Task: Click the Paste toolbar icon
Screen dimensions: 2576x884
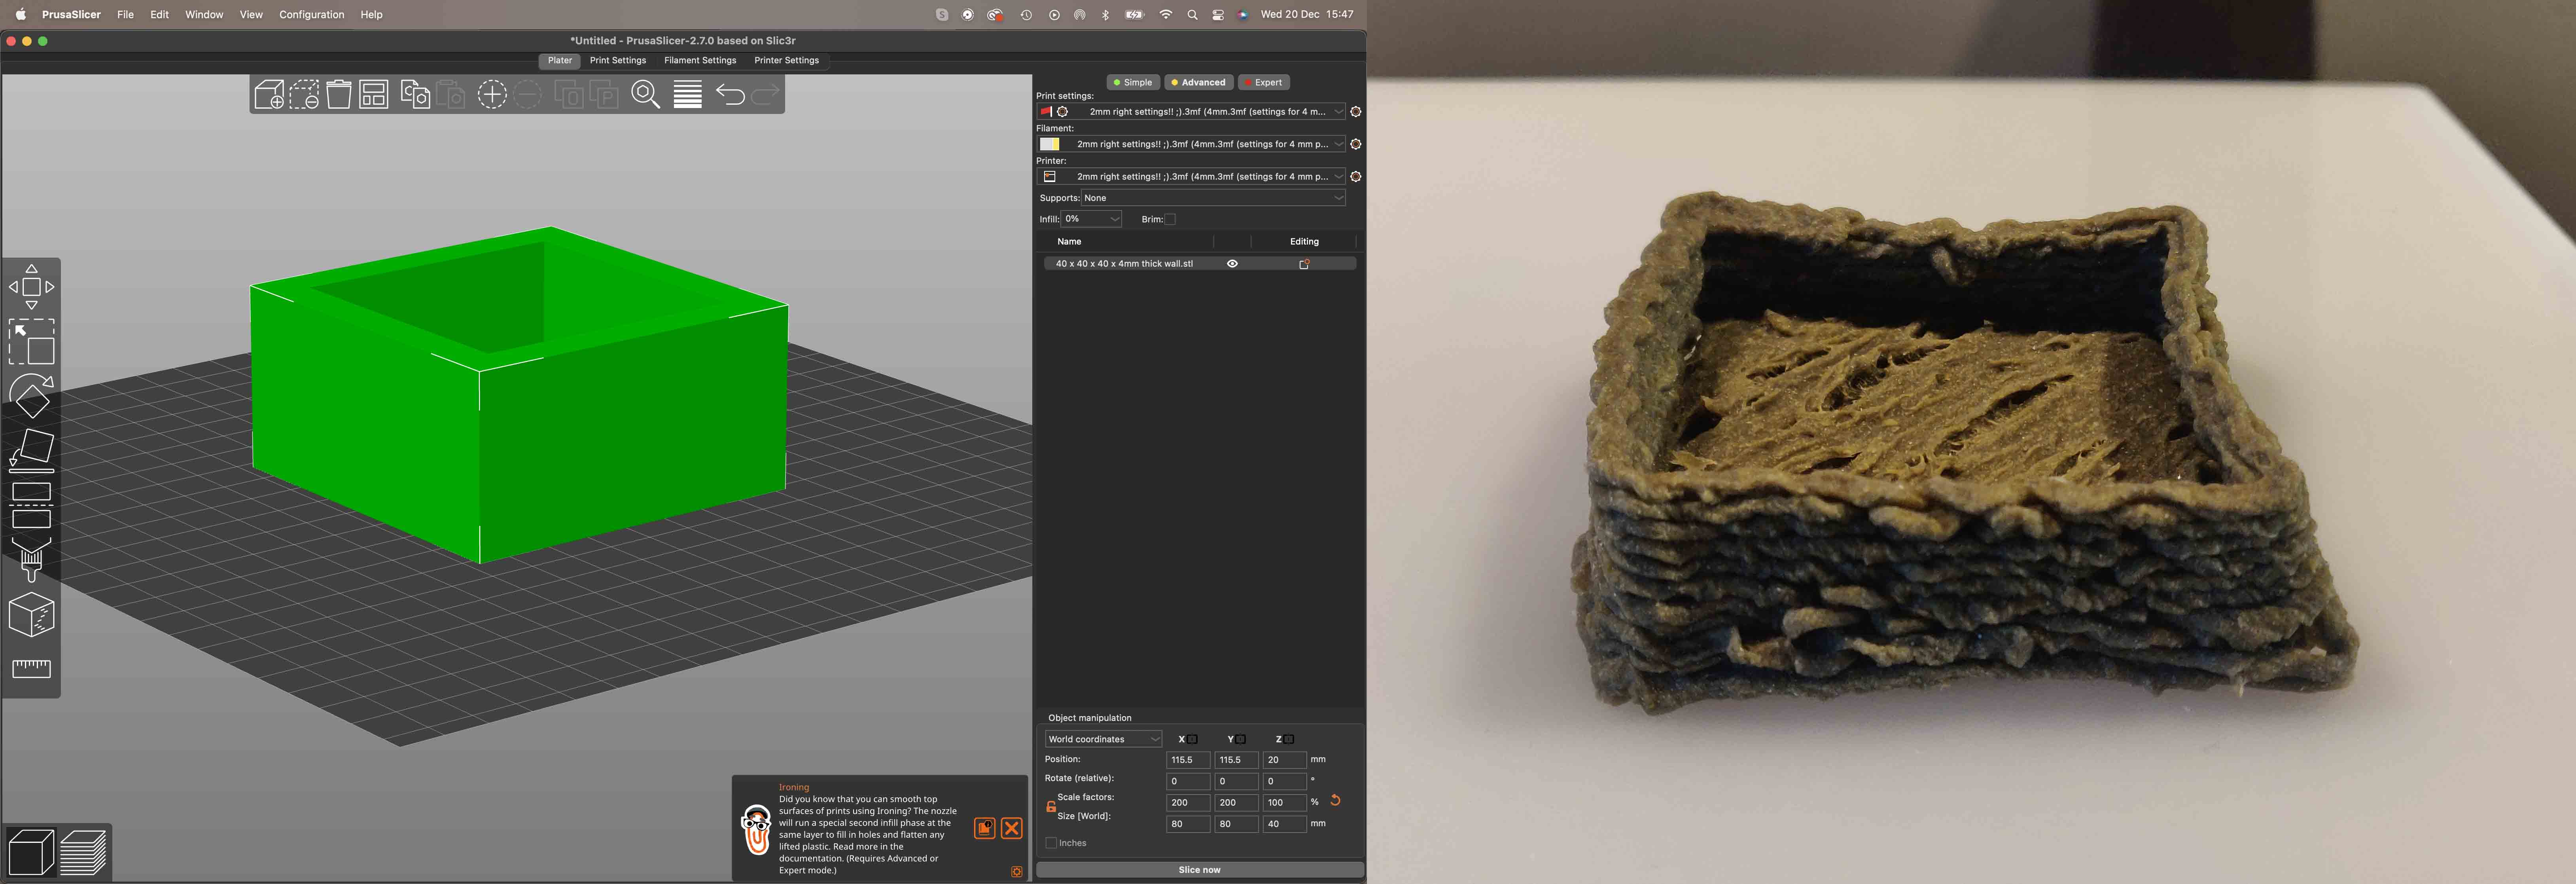Action: coord(451,95)
